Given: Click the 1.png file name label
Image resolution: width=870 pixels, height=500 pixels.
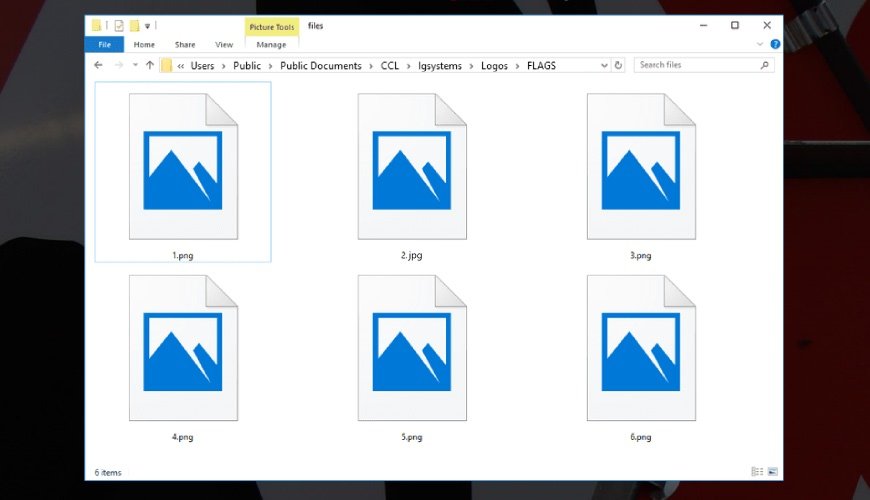Looking at the screenshot, I should pos(183,256).
